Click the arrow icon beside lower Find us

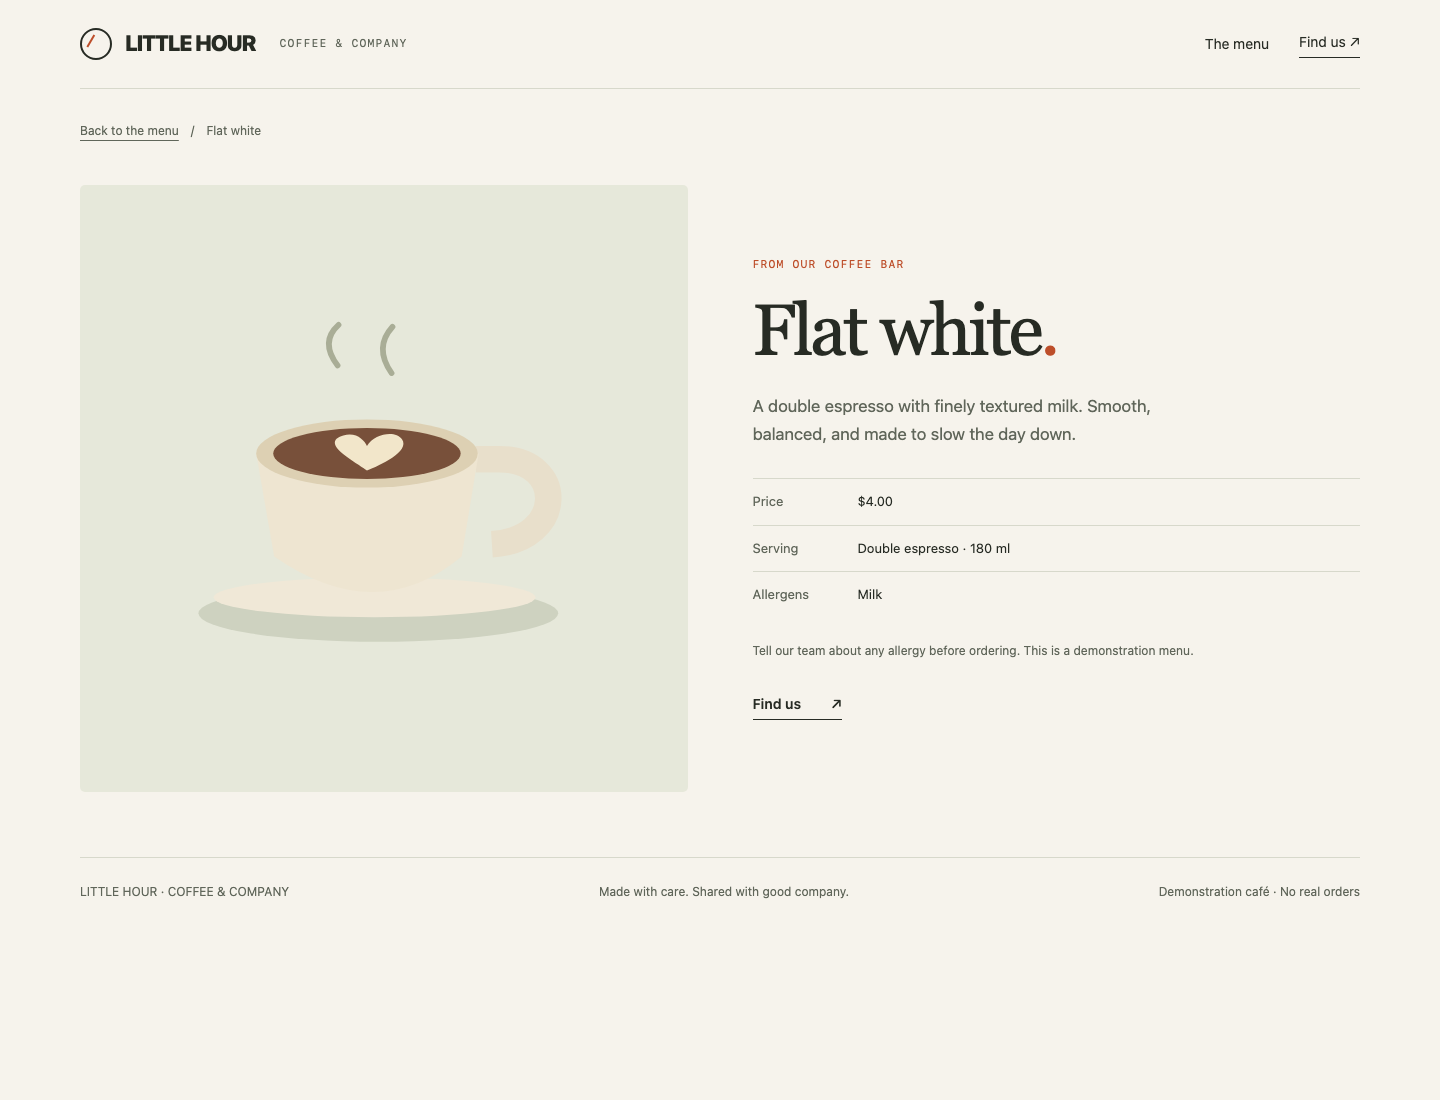click(x=836, y=704)
